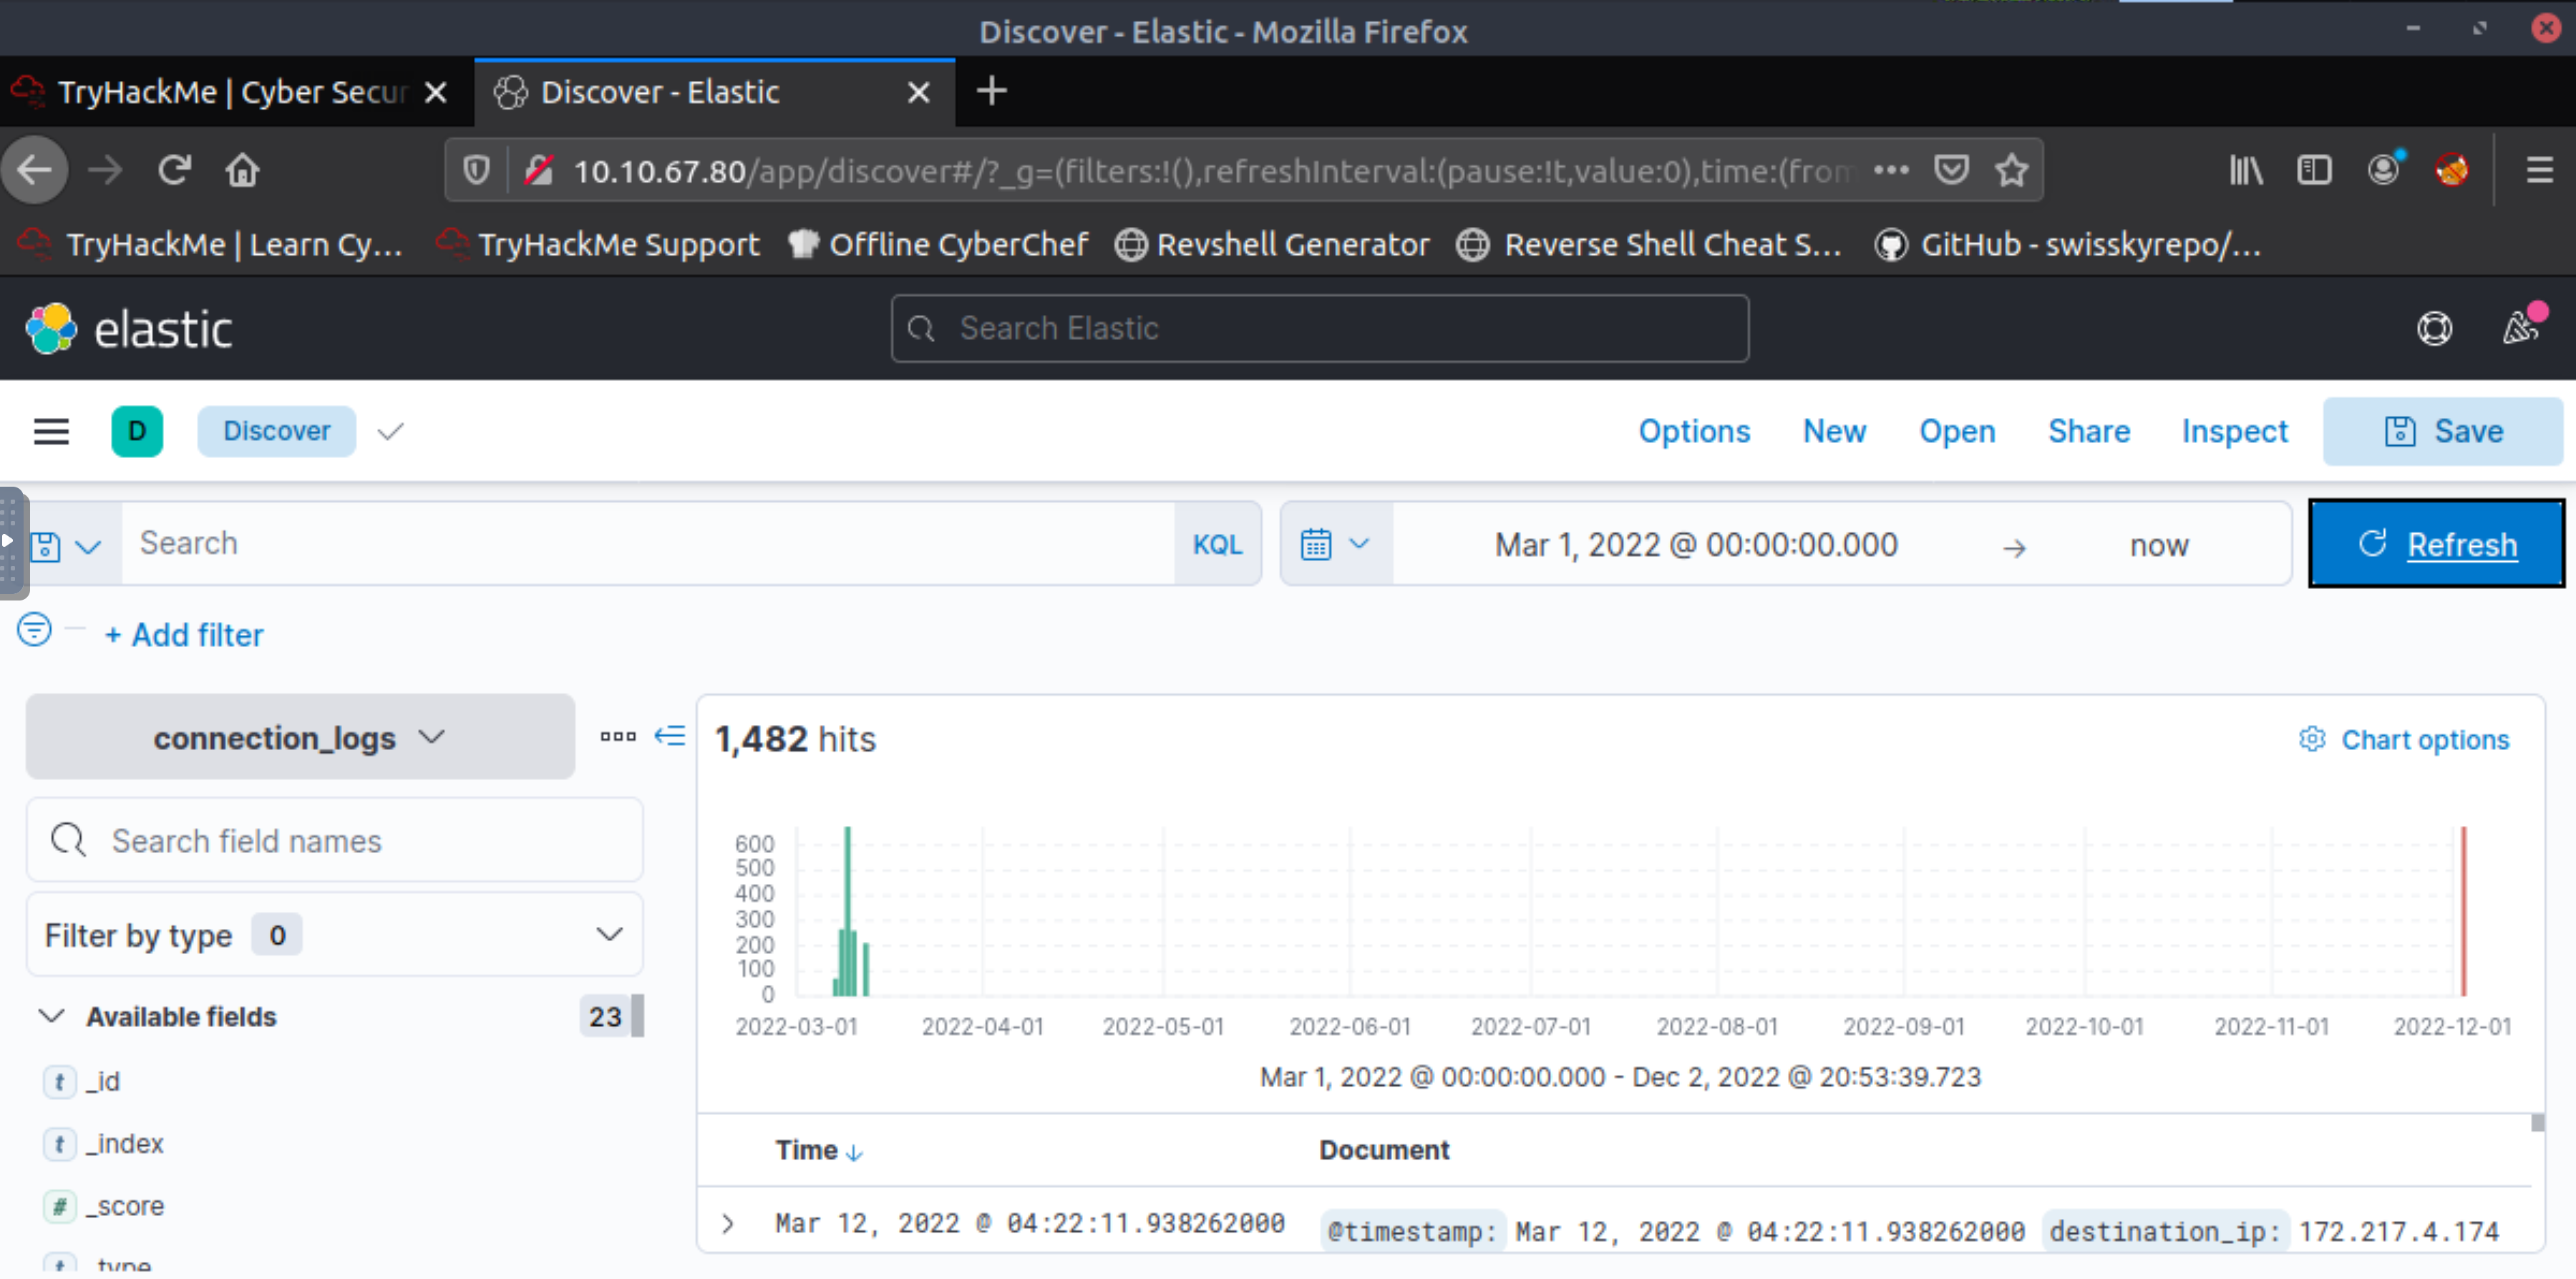Save the current search
The height and width of the screenshot is (1279, 2576).
pos(2443,431)
